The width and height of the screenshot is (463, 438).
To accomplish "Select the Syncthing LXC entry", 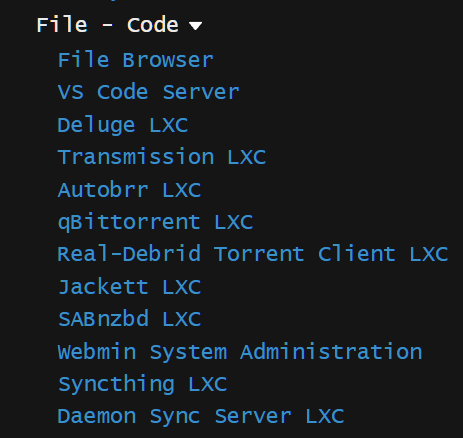I will coord(143,384).
